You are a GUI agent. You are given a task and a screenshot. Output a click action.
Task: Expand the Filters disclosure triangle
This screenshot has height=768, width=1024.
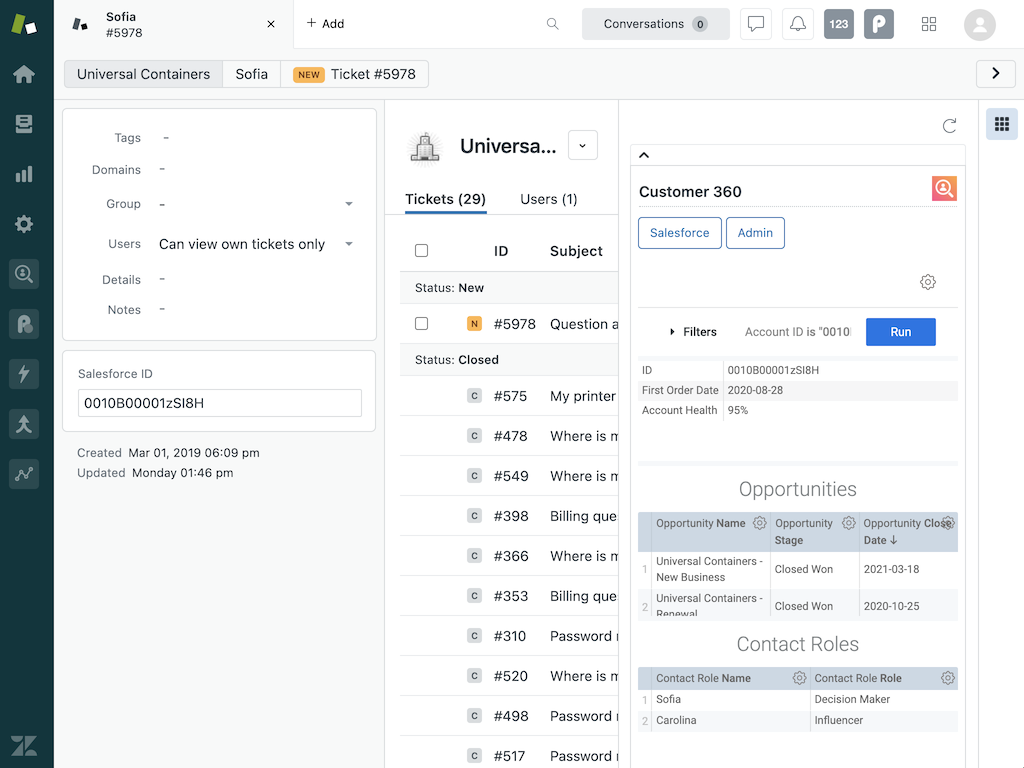(672, 332)
